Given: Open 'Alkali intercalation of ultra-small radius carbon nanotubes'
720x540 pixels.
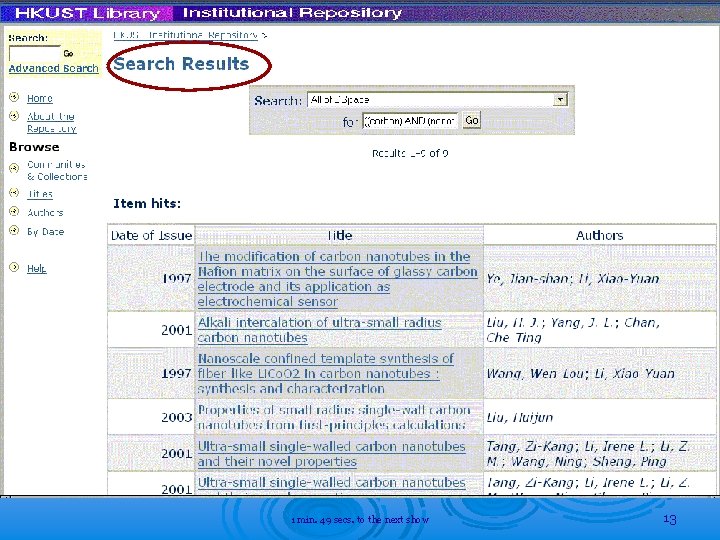Looking at the screenshot, I should [320, 330].
